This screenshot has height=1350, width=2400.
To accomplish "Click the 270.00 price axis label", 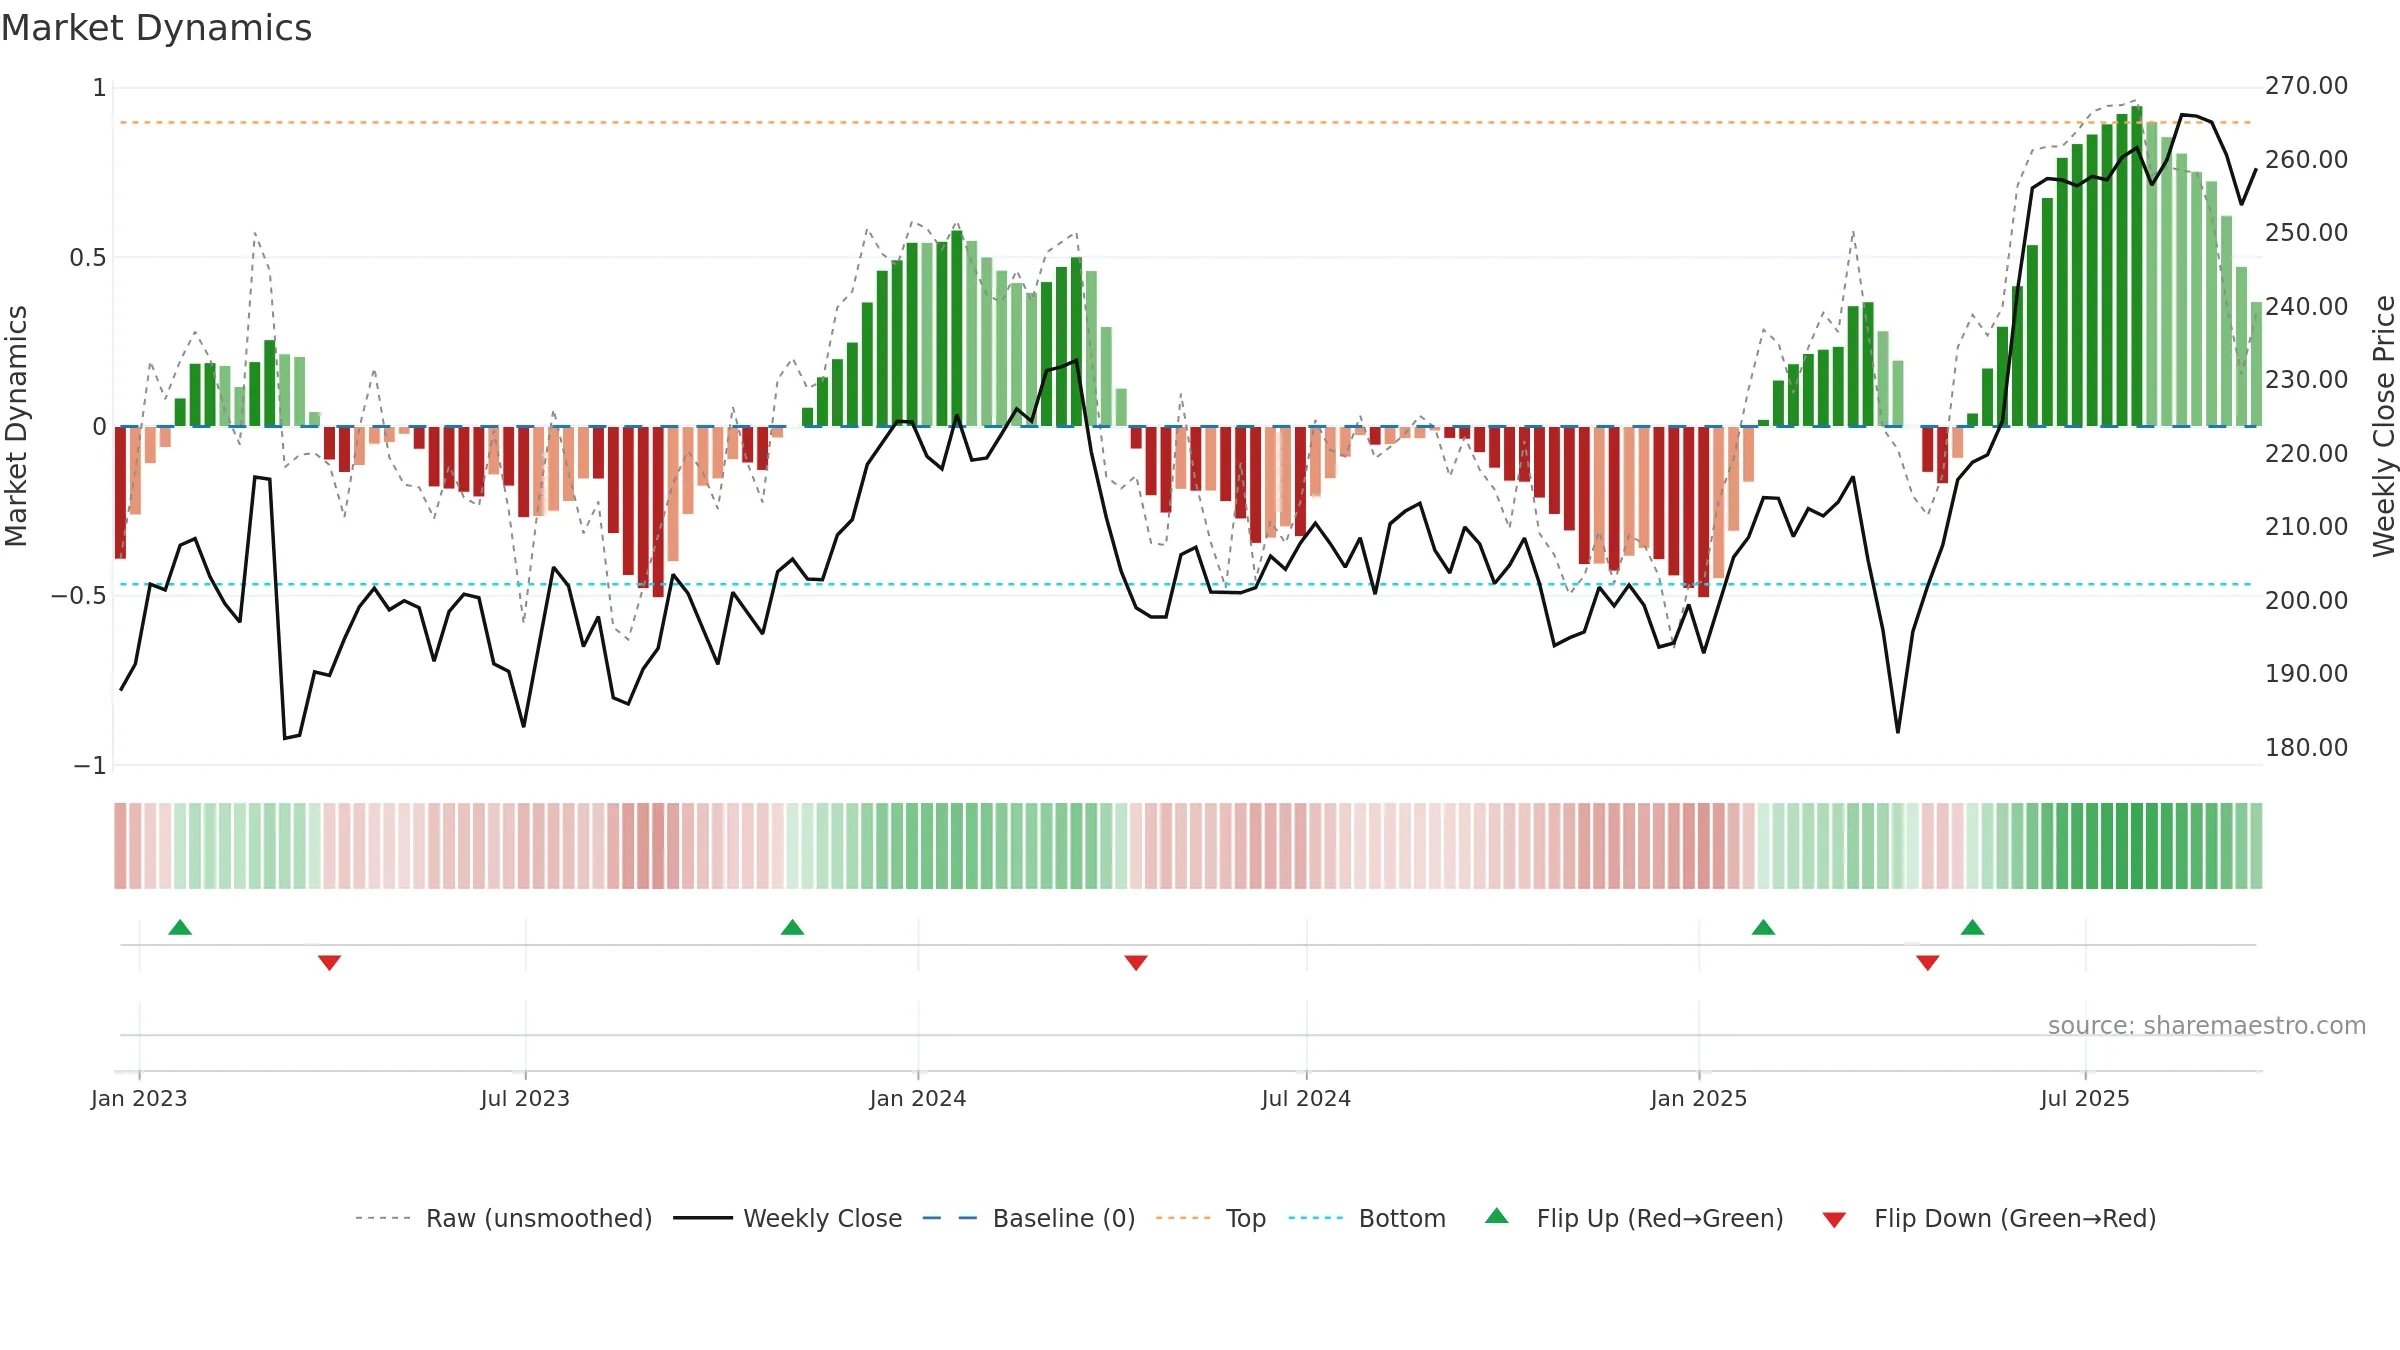I will point(2306,86).
